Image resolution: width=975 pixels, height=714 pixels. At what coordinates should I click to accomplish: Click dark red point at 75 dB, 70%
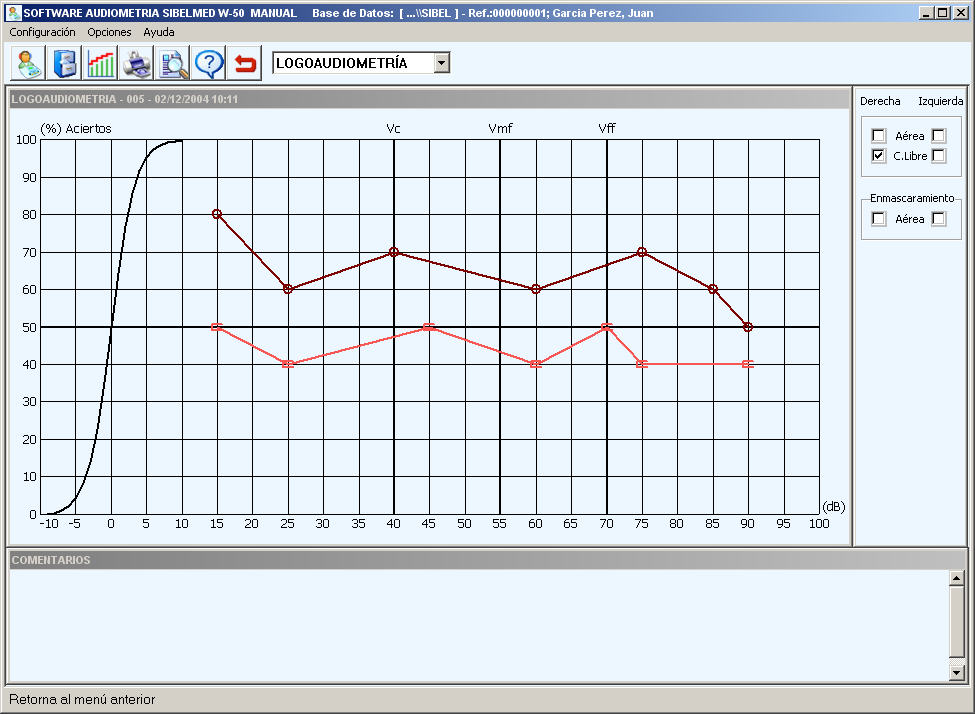(642, 252)
